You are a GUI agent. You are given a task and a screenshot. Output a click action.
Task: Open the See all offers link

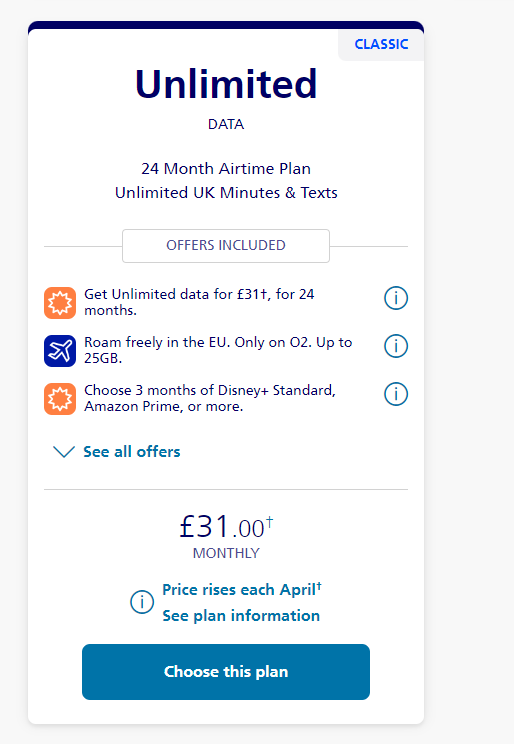pos(131,452)
